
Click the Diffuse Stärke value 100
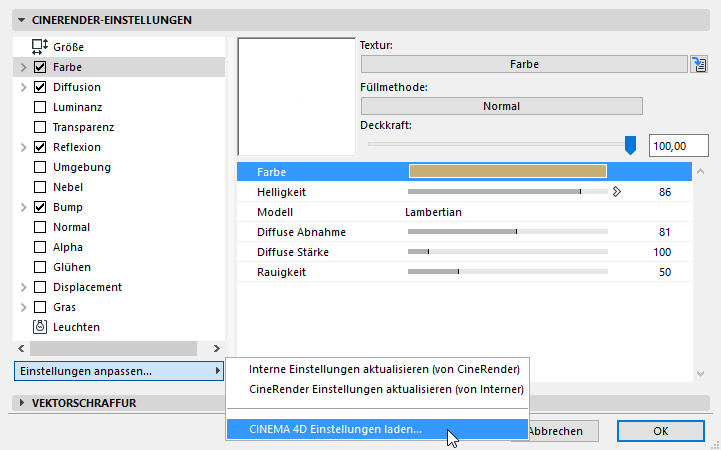662,252
